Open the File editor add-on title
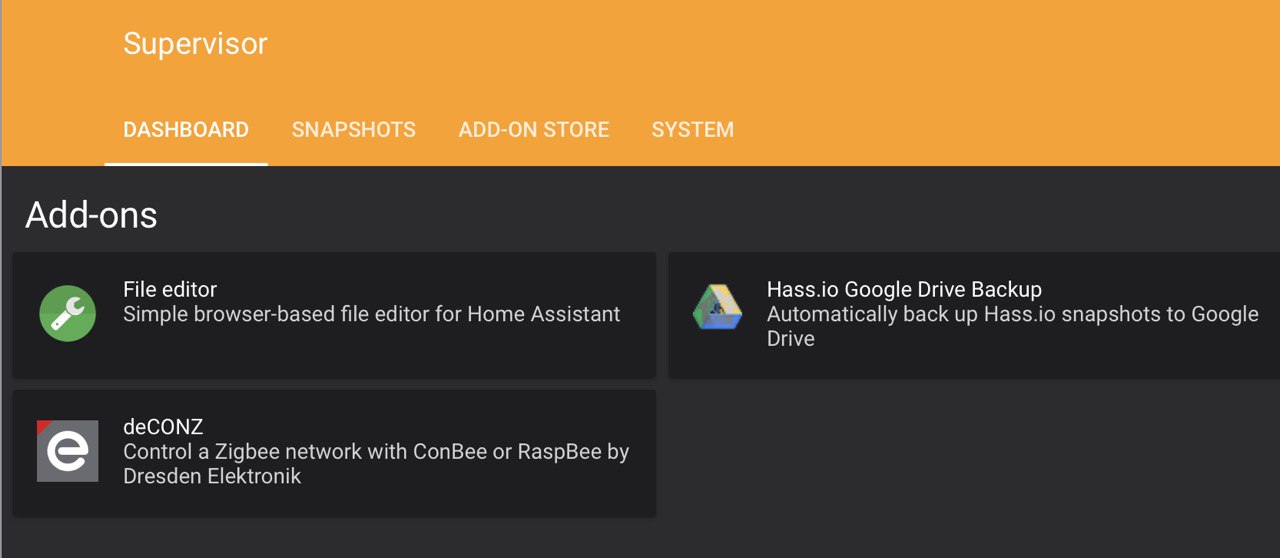 pyautogui.click(x=170, y=289)
